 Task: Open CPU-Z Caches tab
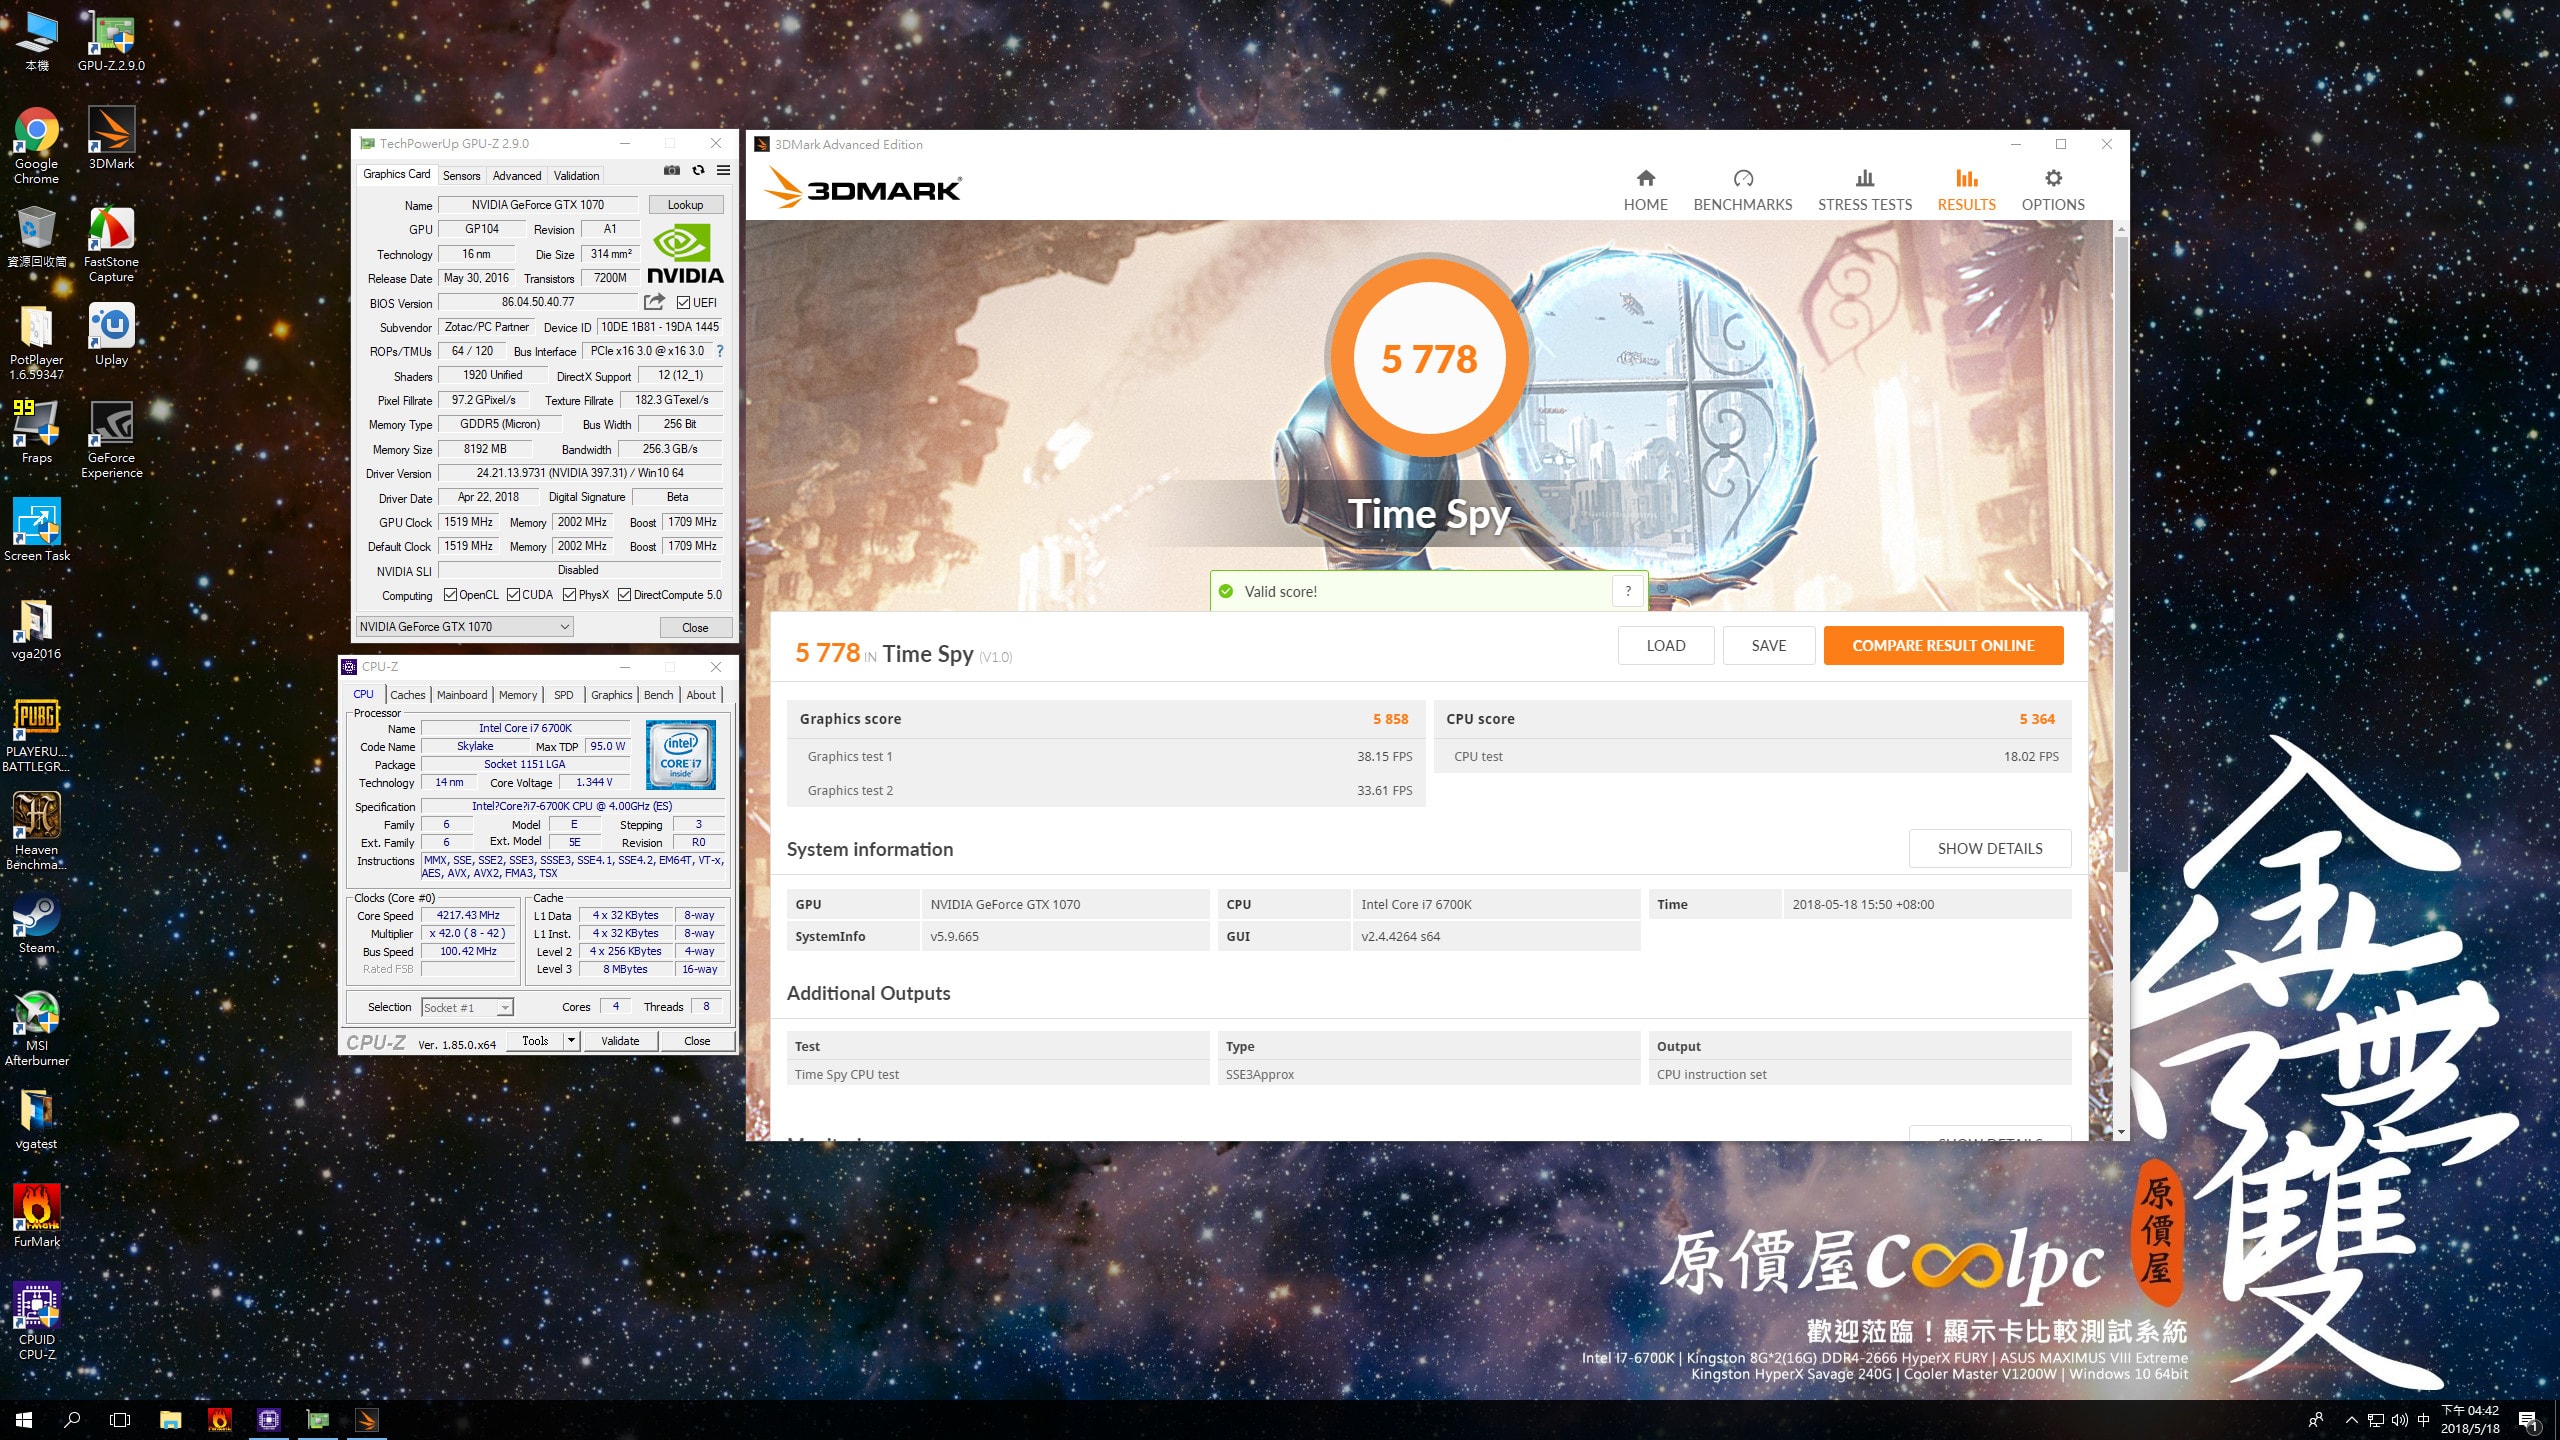[407, 695]
